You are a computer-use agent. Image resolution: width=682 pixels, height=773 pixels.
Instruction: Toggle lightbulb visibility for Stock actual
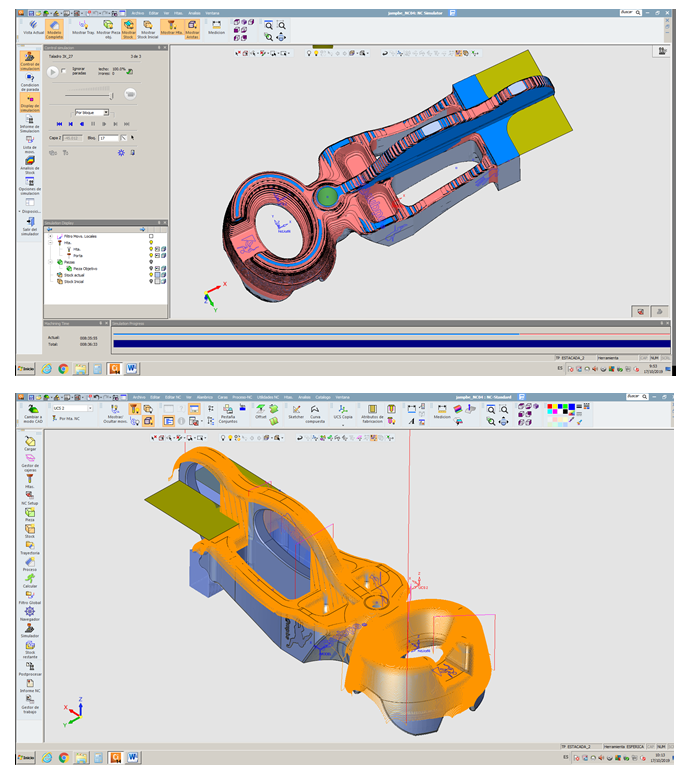click(151, 275)
